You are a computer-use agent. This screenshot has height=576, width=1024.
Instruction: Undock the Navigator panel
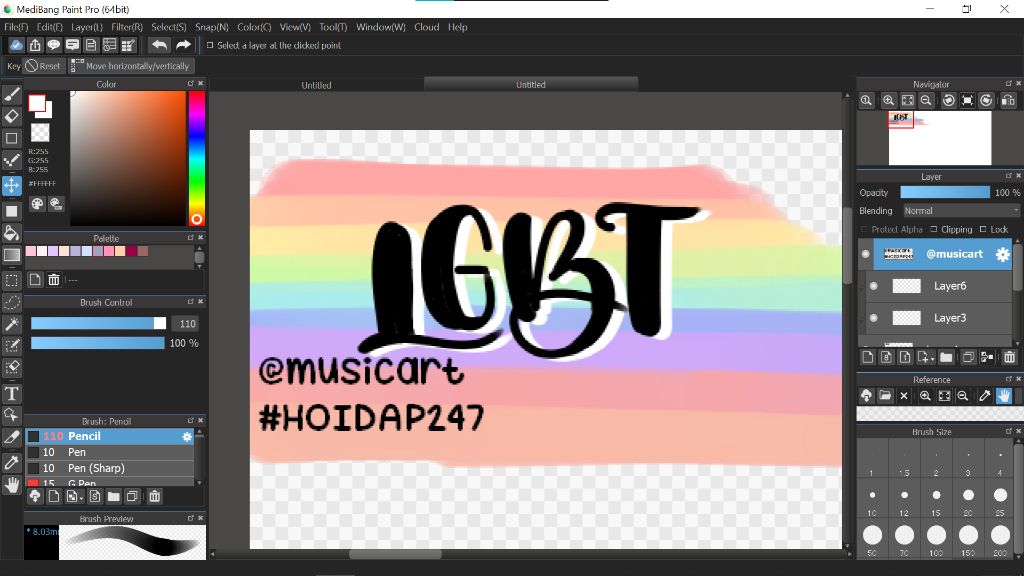pos(1009,84)
